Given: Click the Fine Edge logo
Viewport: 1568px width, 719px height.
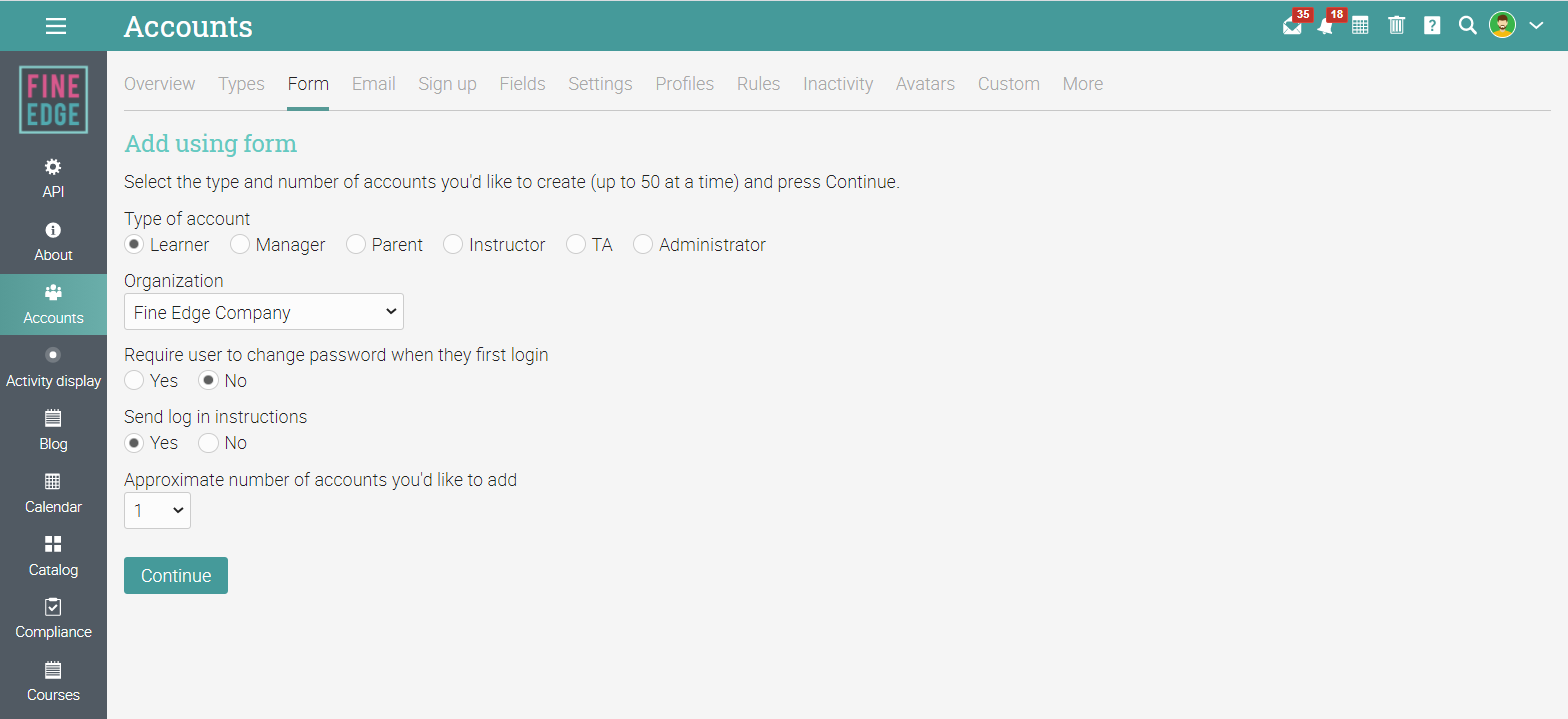Looking at the screenshot, I should pyautogui.click(x=53, y=100).
